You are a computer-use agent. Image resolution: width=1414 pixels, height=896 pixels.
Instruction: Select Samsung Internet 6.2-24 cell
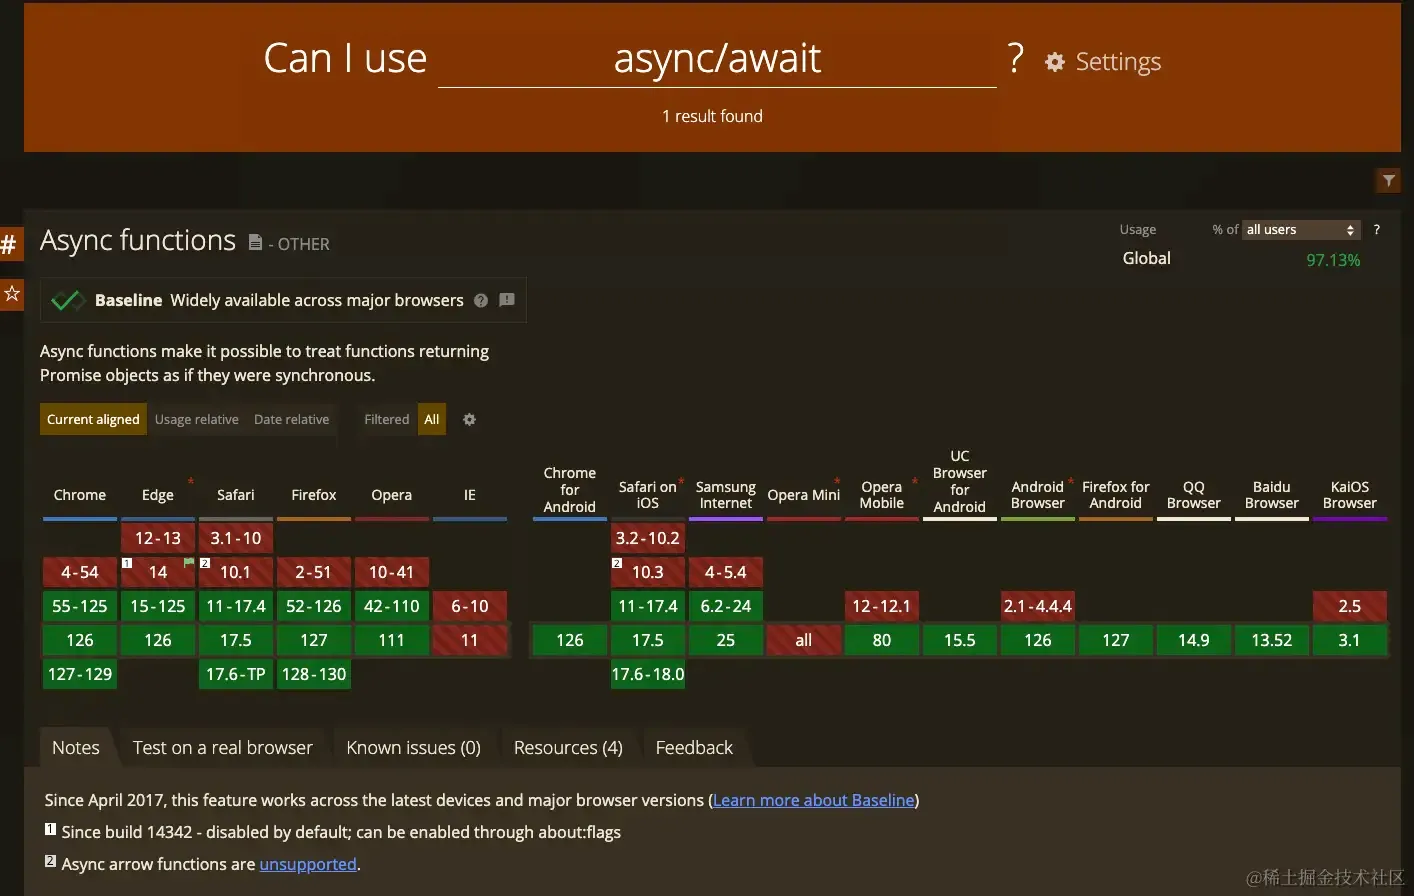726,606
